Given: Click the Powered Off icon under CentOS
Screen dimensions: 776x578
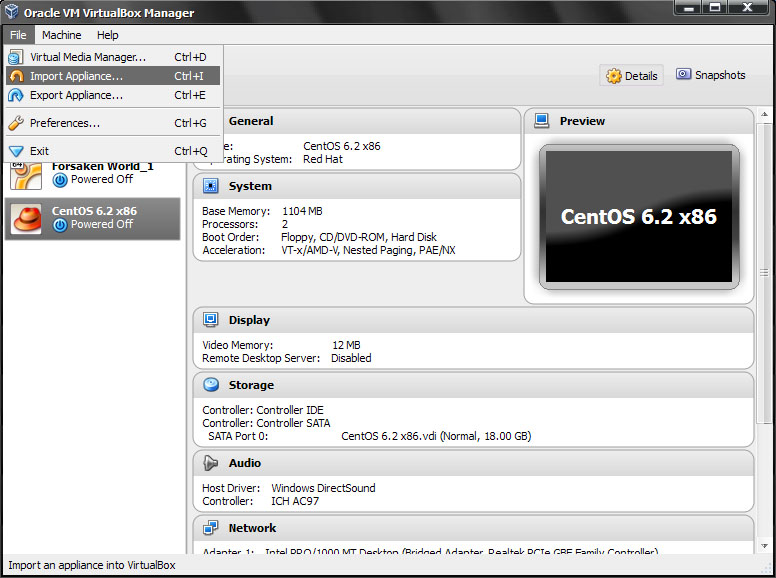Looking at the screenshot, I should tap(60, 225).
